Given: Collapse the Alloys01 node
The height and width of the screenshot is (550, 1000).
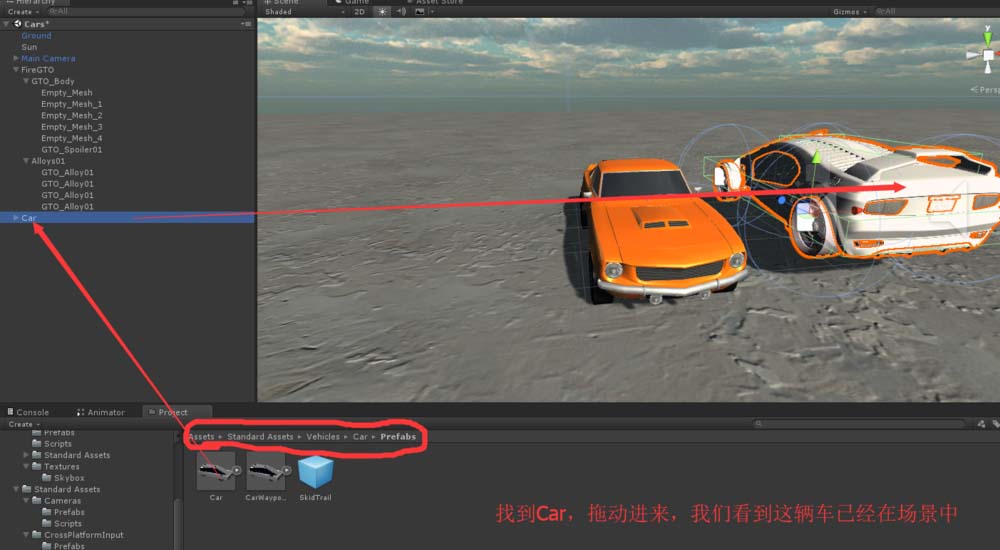Looking at the screenshot, I should tap(26, 161).
